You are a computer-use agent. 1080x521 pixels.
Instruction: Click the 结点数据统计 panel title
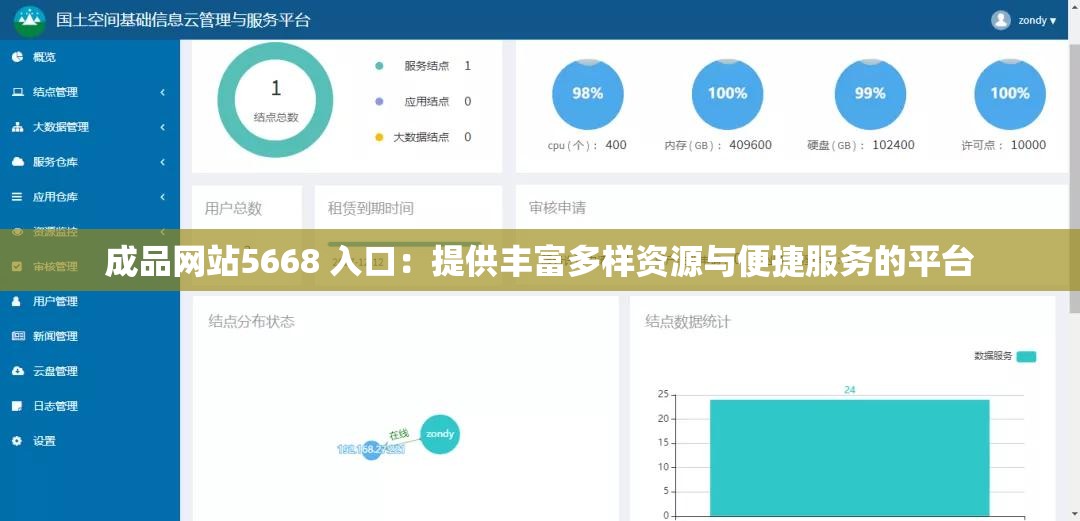tap(687, 321)
